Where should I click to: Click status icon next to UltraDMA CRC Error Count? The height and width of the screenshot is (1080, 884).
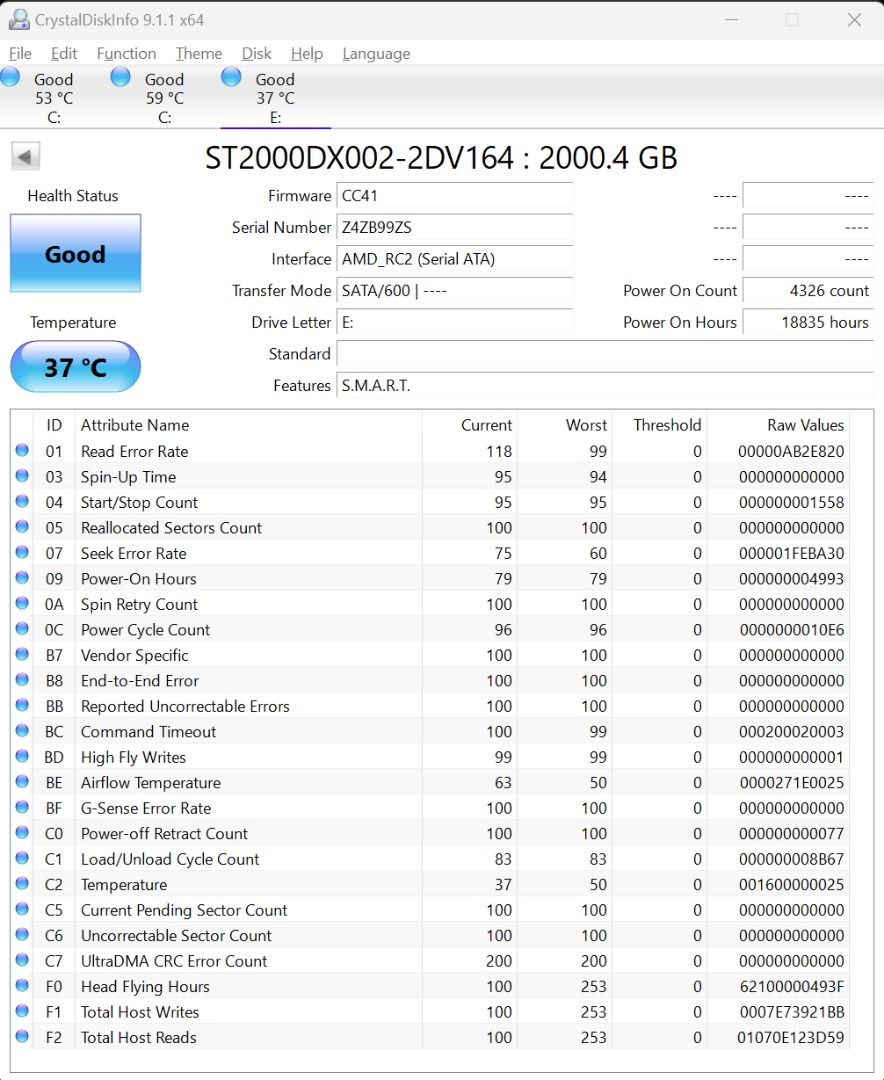coord(23,960)
